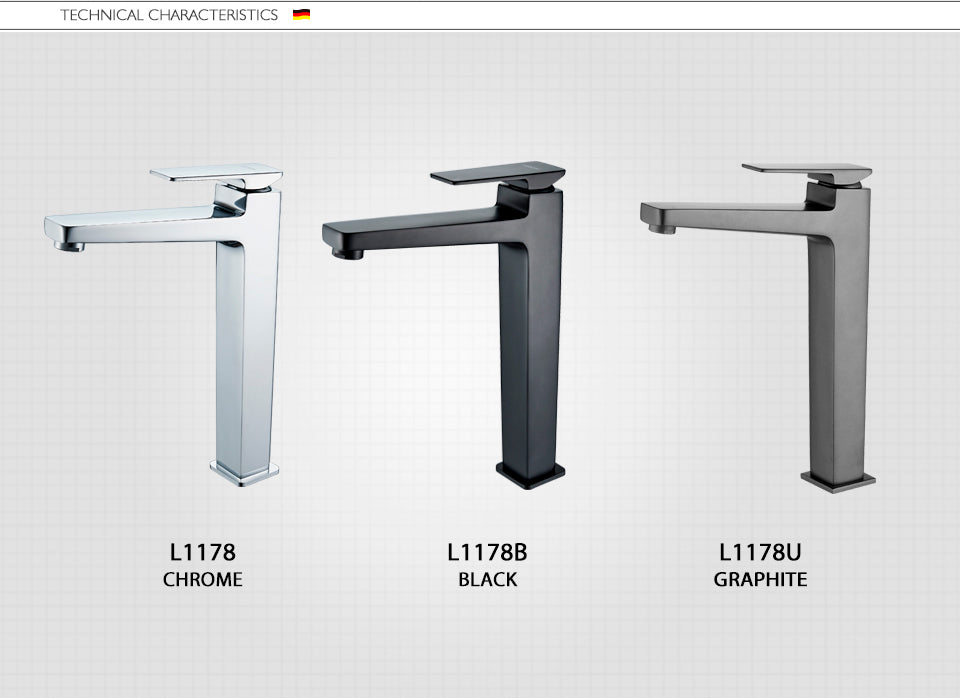Choose the L1178 model label
The height and width of the screenshot is (699, 960).
pyautogui.click(x=203, y=551)
